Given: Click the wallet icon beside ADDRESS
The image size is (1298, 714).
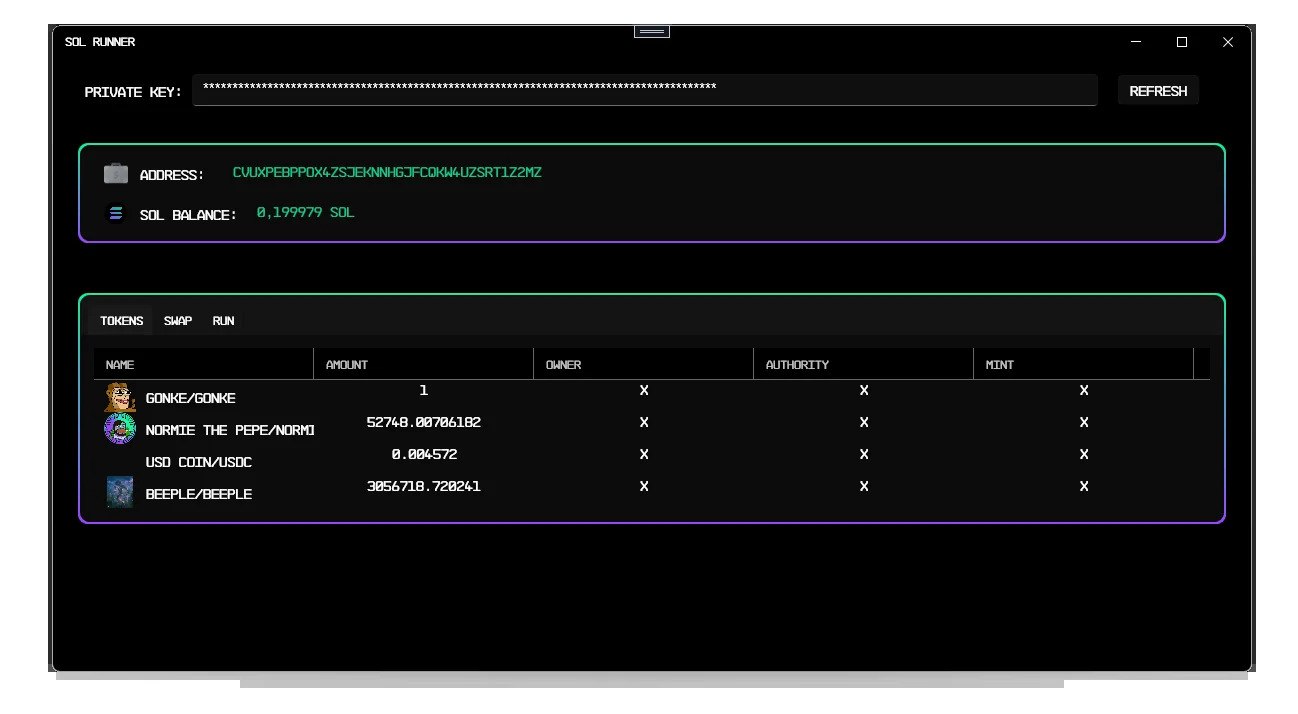Looking at the screenshot, I should tap(115, 173).
